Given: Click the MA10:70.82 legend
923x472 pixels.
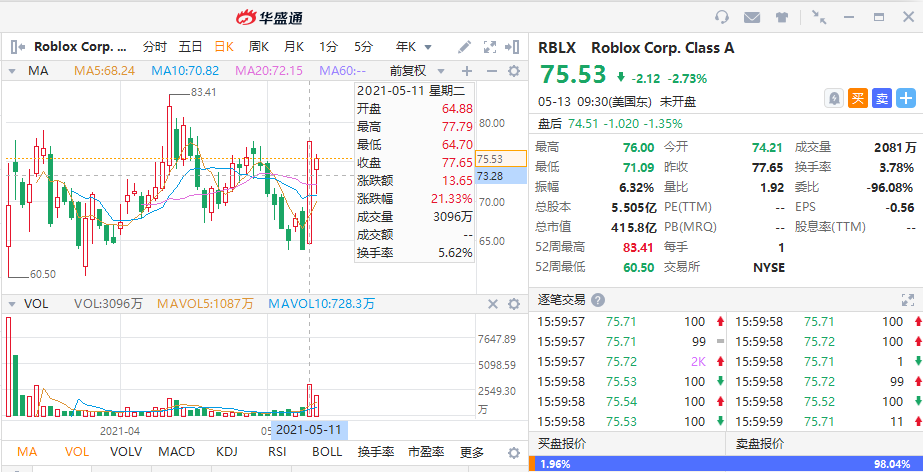Looking at the screenshot, I should pyautogui.click(x=185, y=71).
